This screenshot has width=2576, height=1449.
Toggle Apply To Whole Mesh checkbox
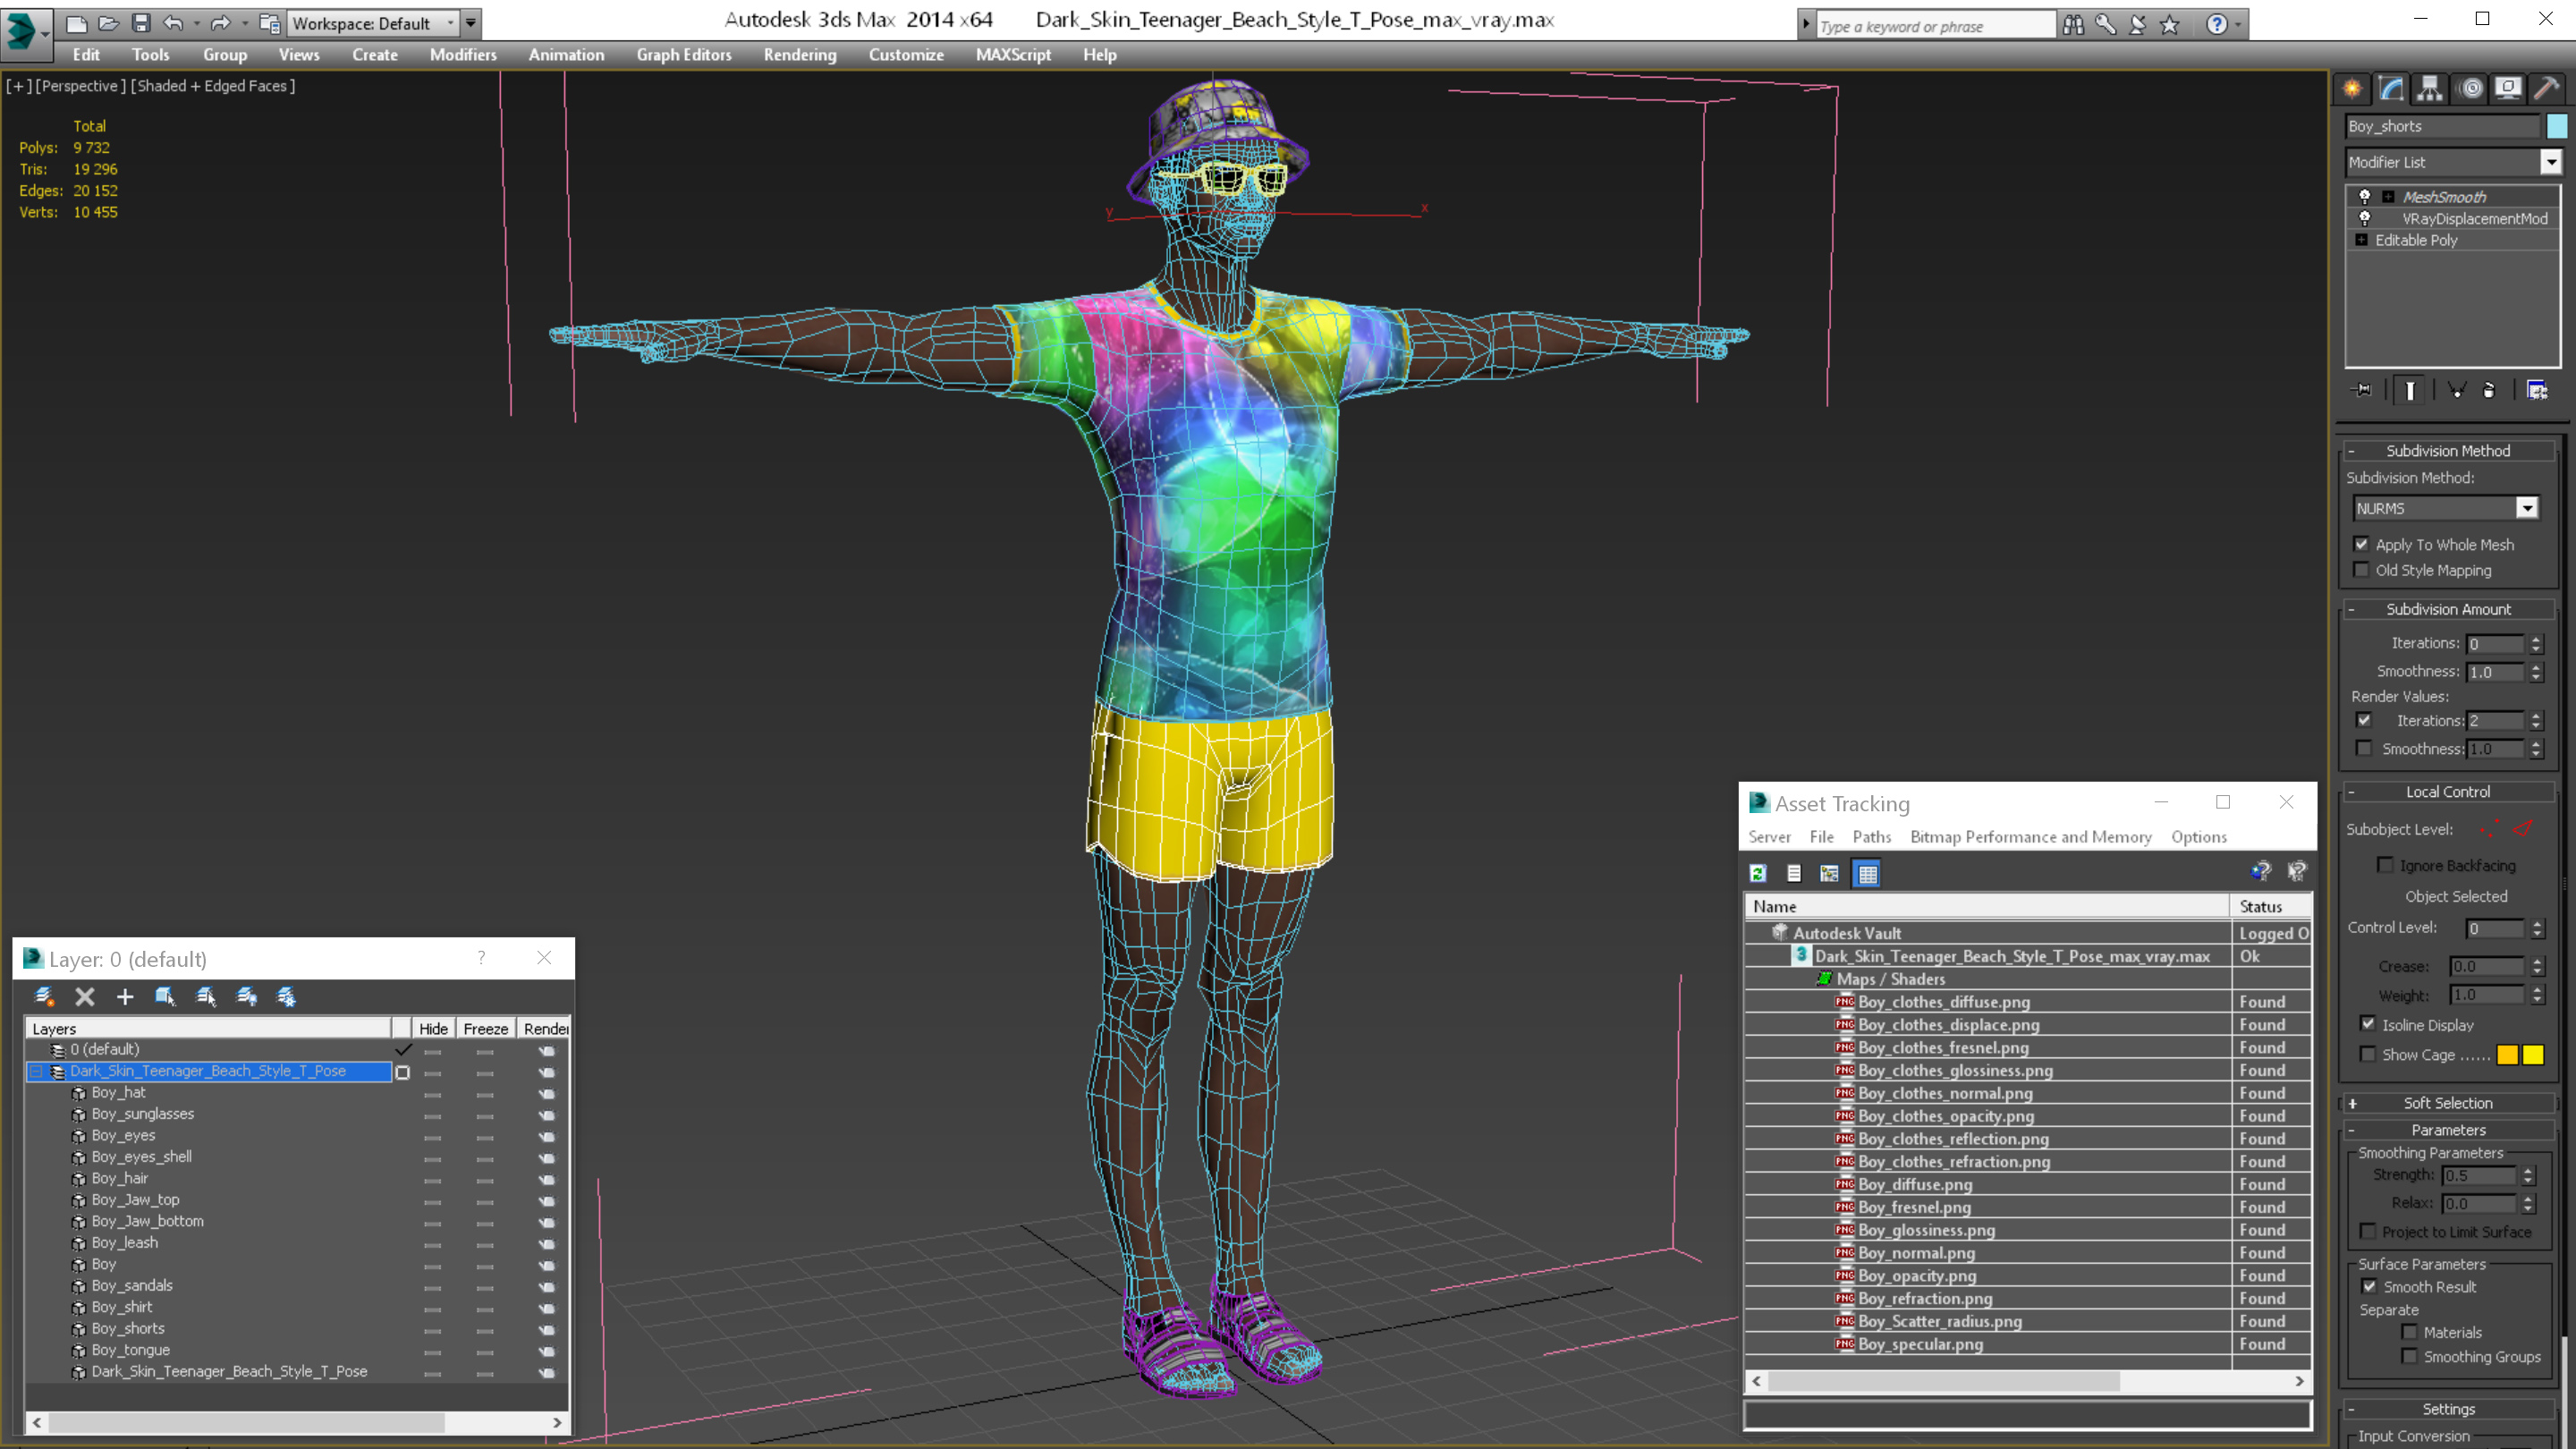tap(2362, 544)
